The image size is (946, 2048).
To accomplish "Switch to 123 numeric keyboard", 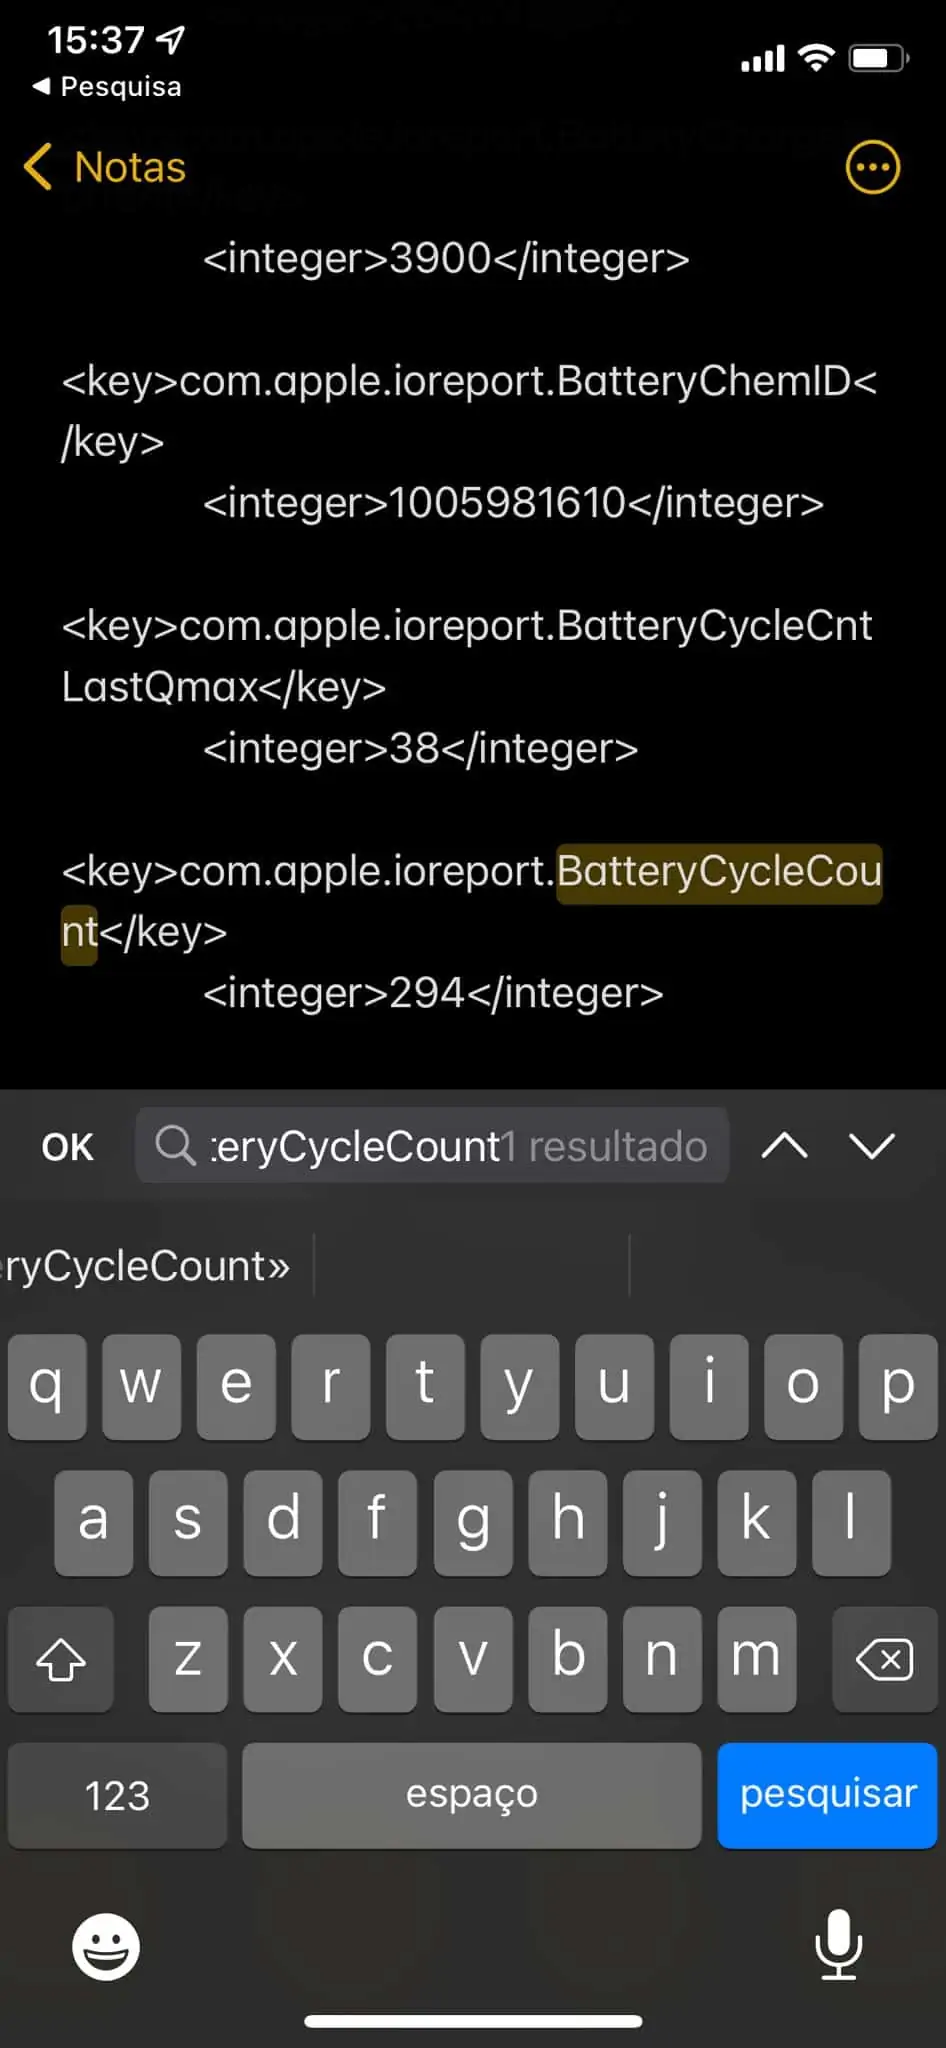I will point(117,1795).
